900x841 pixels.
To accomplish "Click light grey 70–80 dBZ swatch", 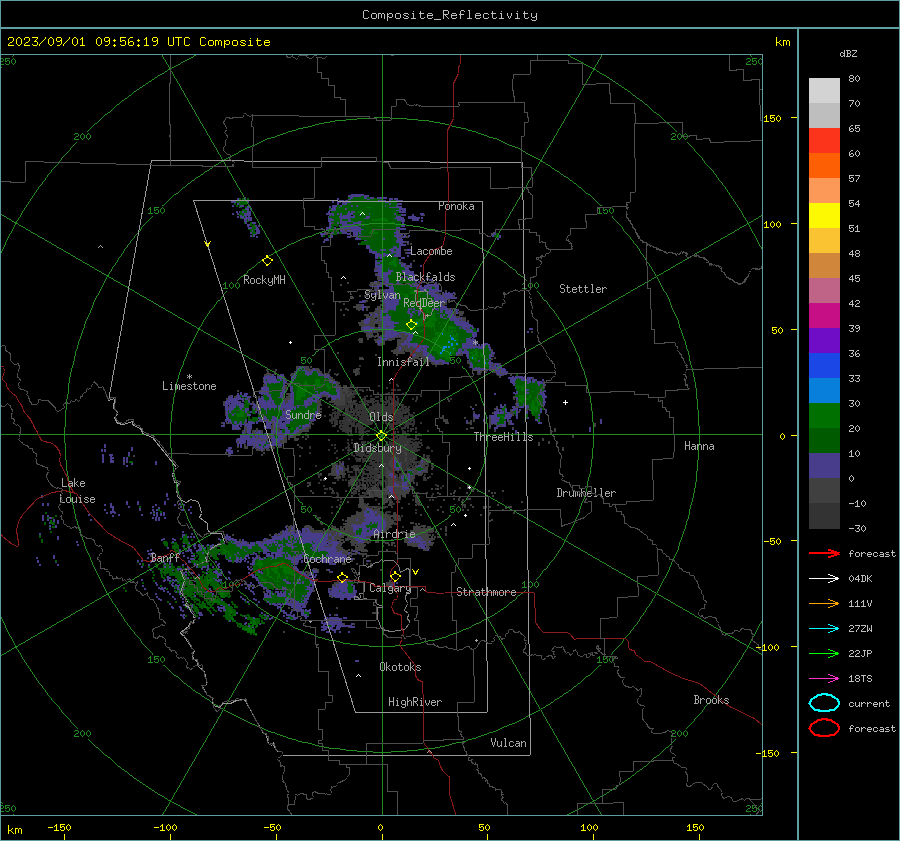I will click(824, 91).
